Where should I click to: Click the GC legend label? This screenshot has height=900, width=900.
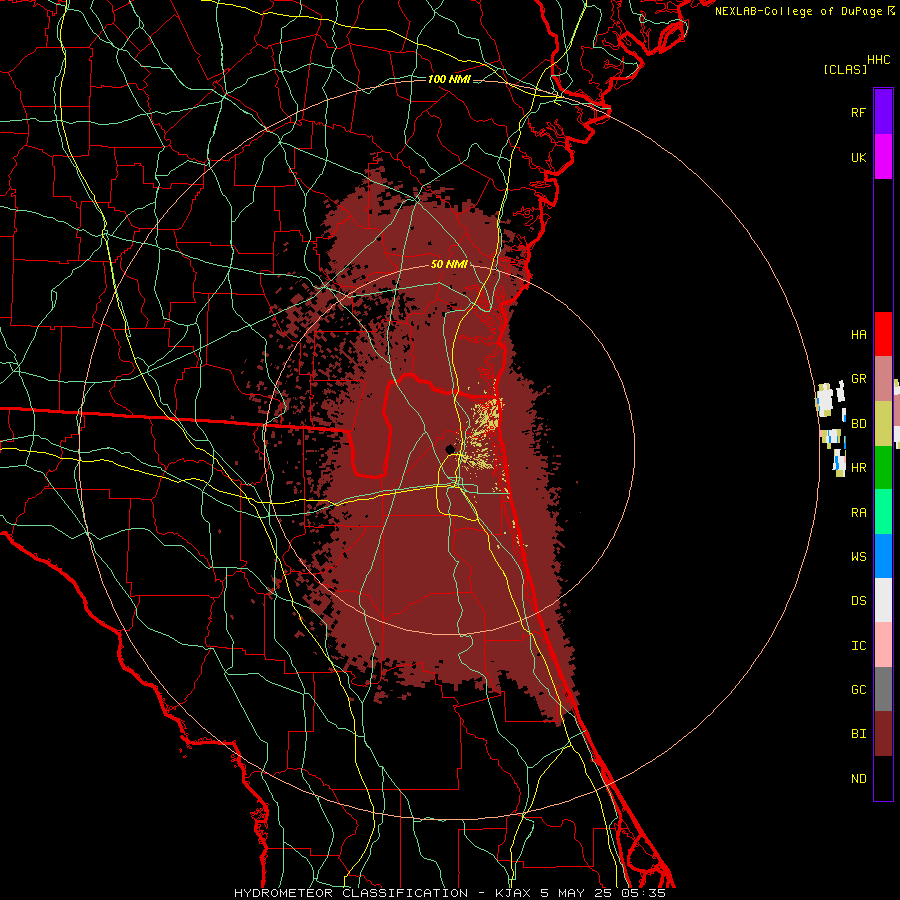tap(858, 690)
